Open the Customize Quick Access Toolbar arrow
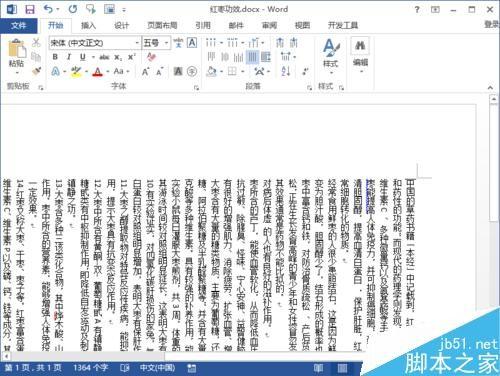Image resolution: width=500 pixels, height=376 pixels. (124, 10)
